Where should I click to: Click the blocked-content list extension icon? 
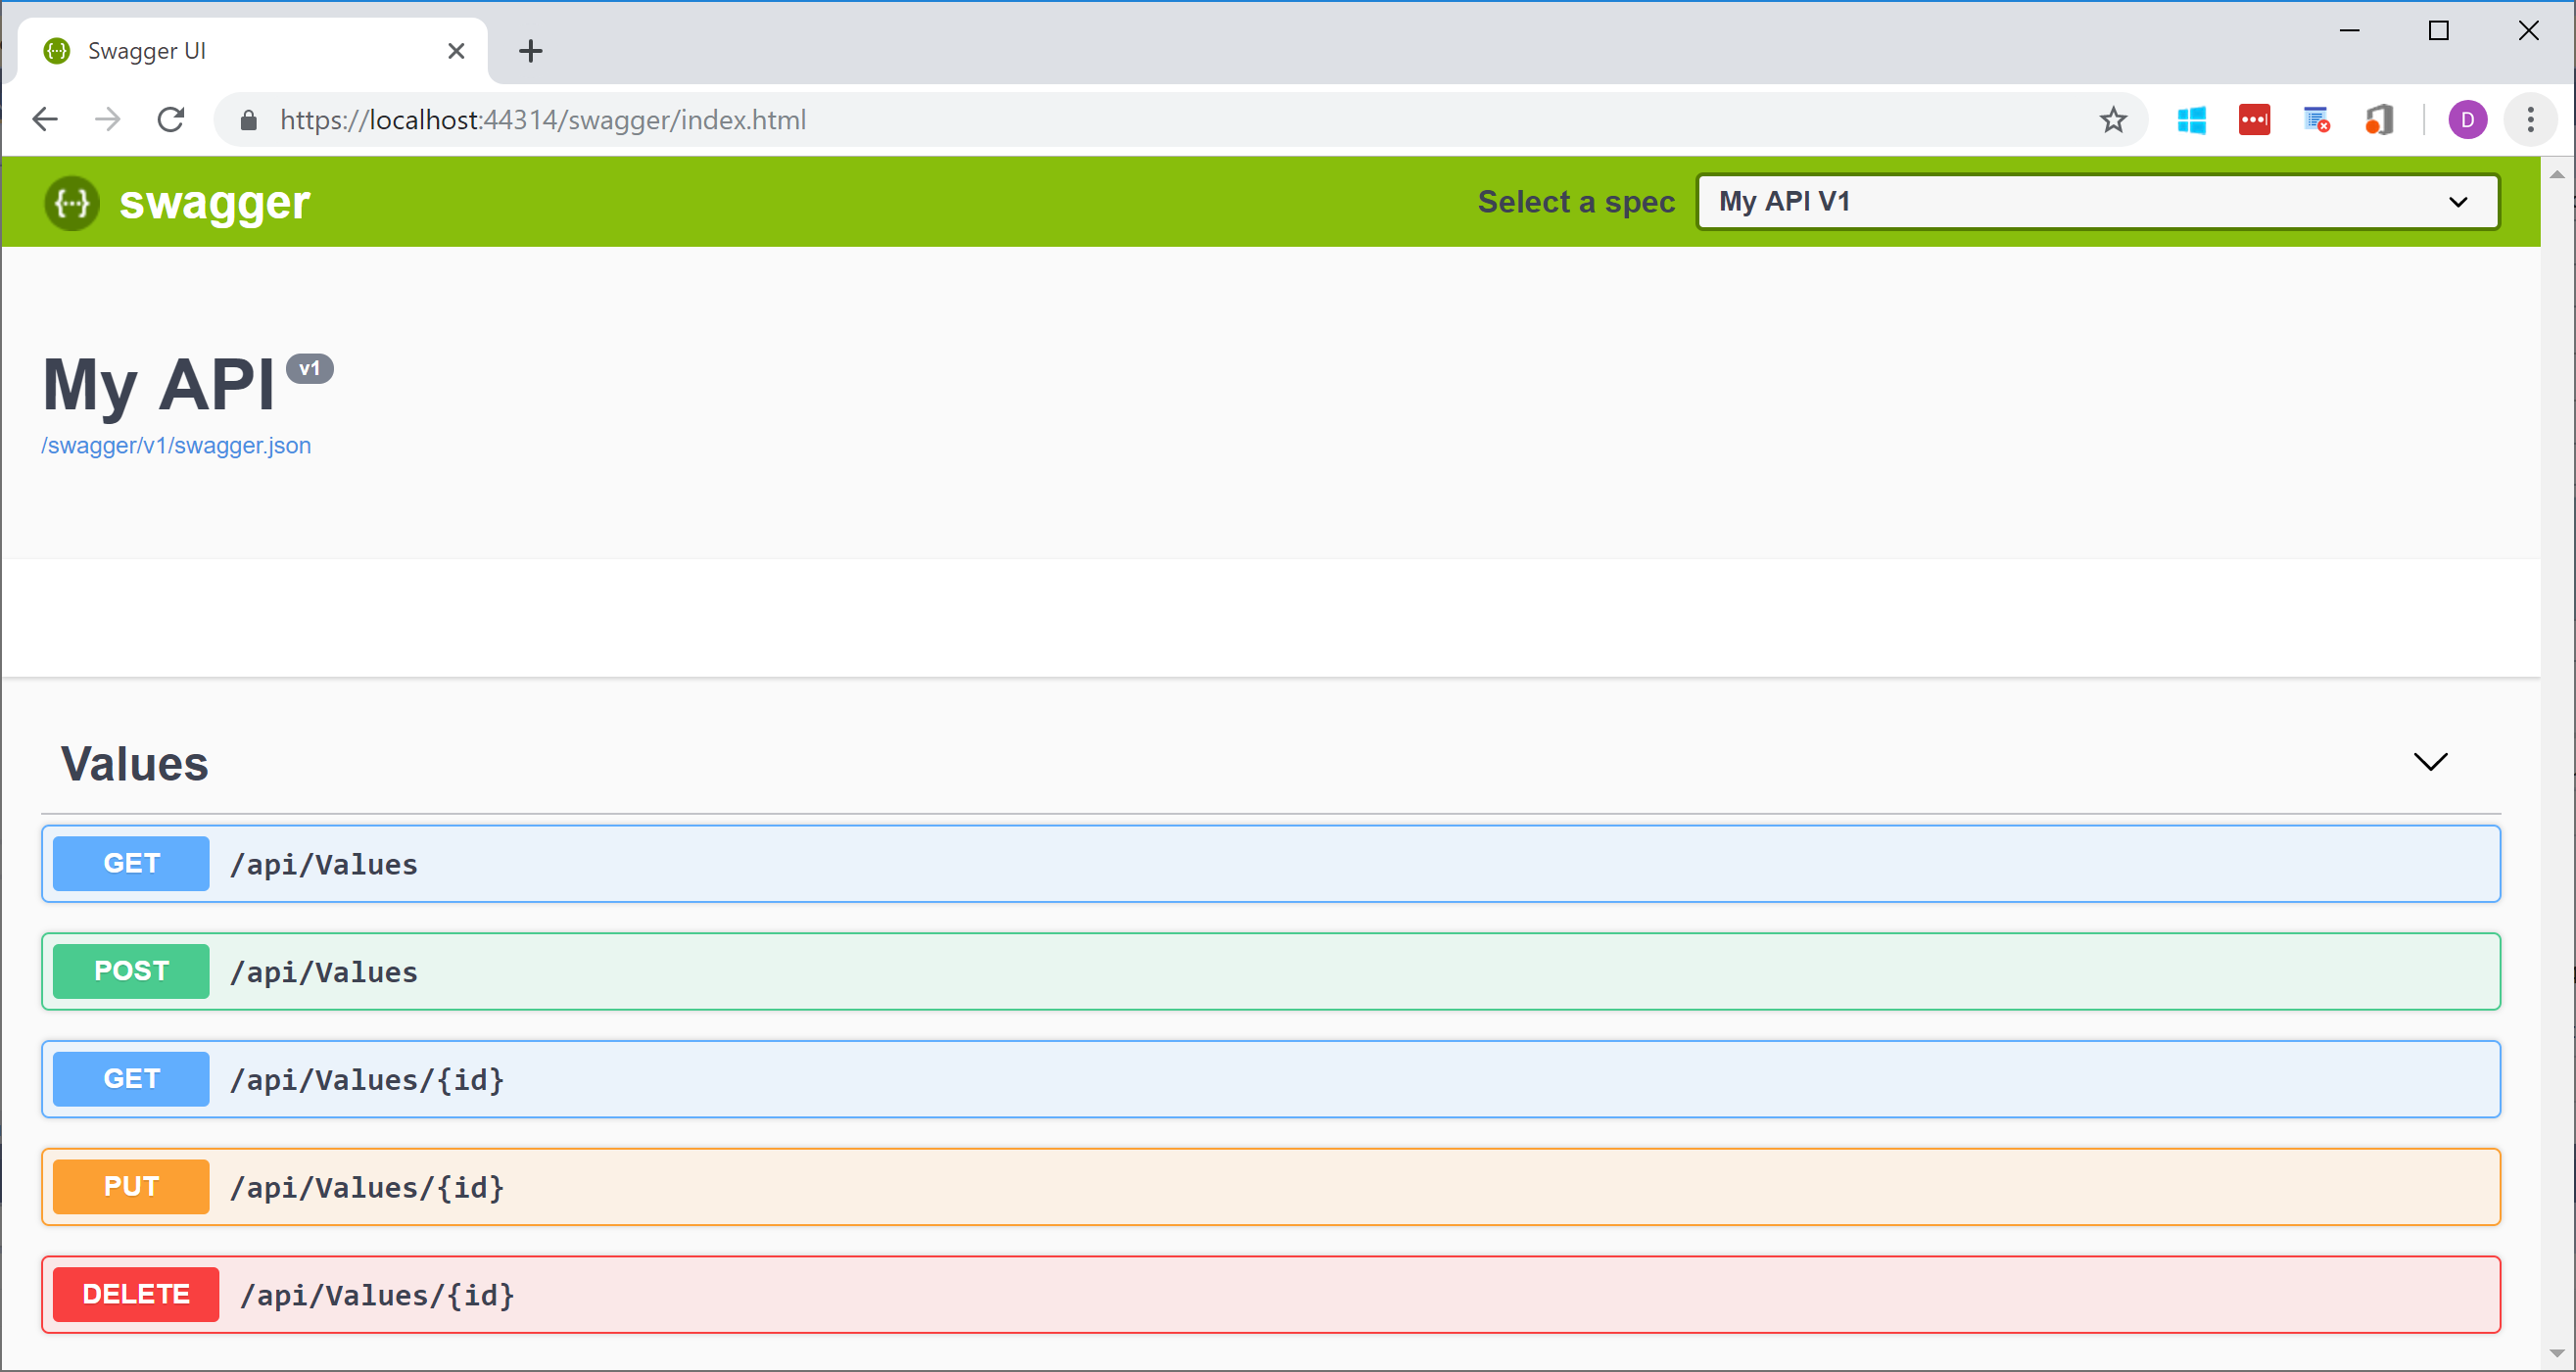click(2316, 120)
